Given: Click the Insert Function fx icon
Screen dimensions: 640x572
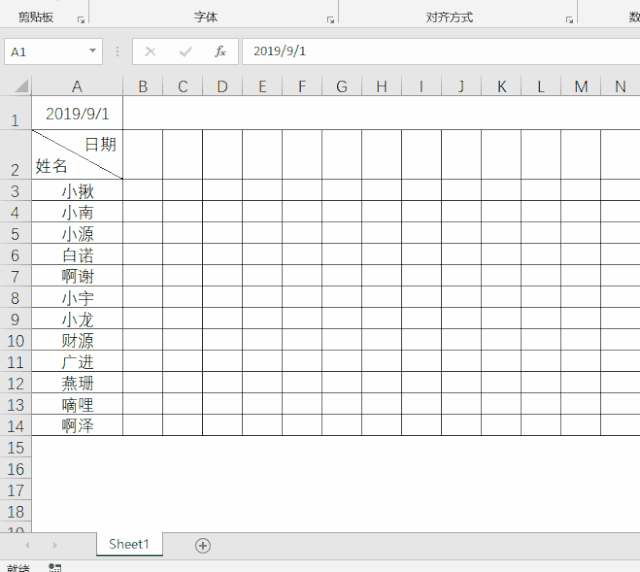Looking at the screenshot, I should (x=220, y=51).
